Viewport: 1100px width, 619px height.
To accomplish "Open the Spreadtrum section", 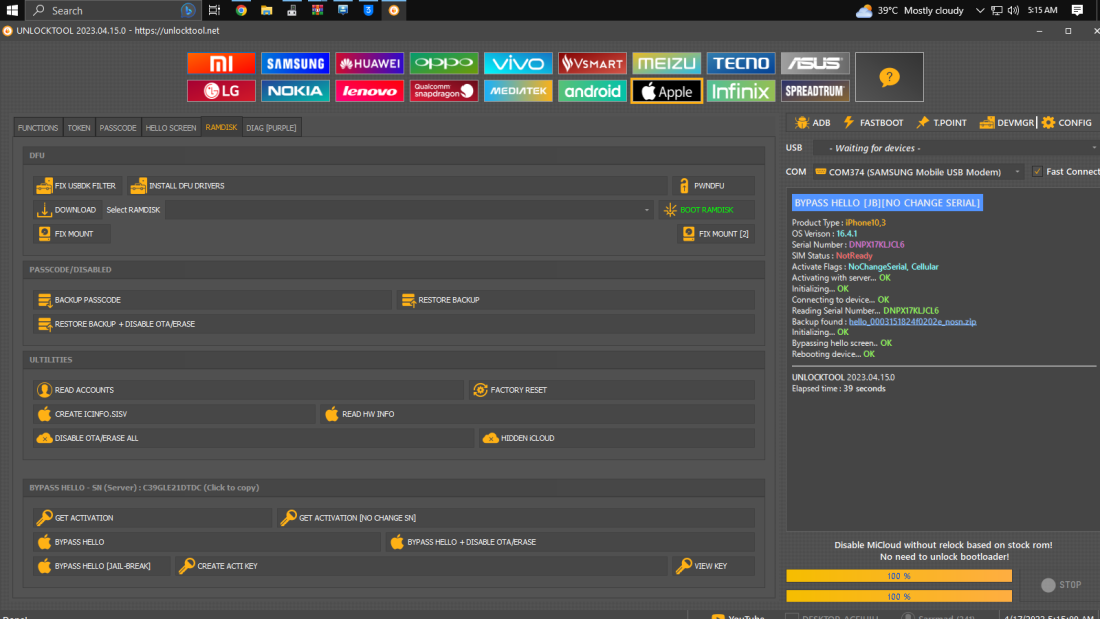I will pos(815,91).
